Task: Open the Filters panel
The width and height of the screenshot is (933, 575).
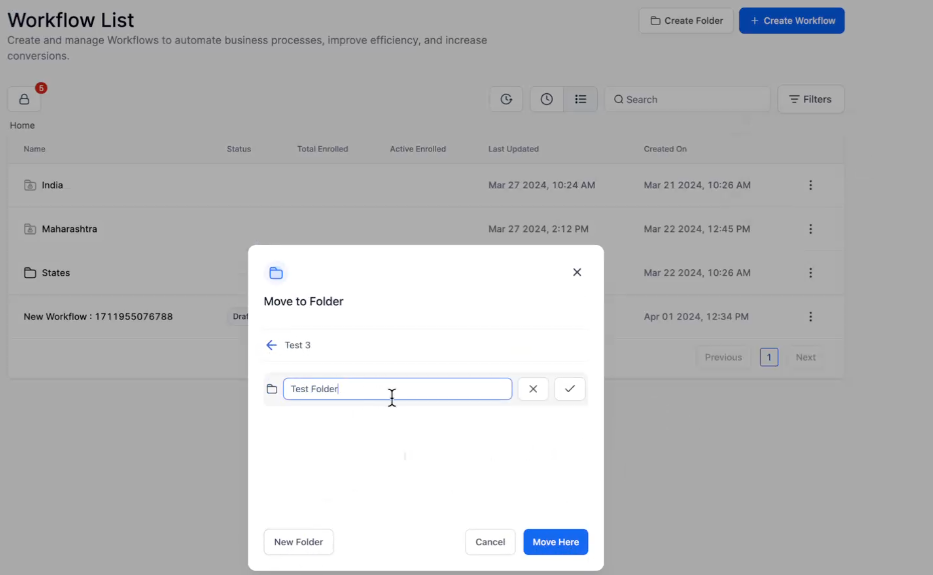Action: [810, 99]
